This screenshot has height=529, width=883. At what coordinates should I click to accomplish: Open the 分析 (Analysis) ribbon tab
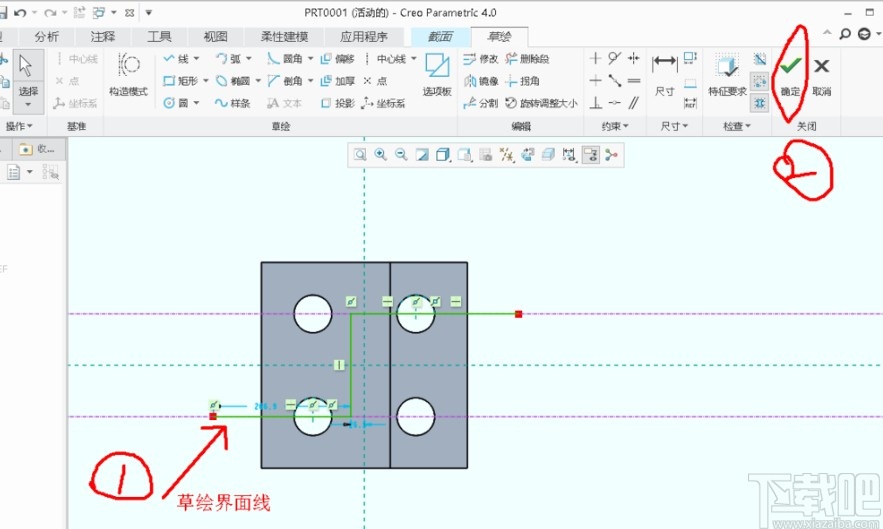47,37
